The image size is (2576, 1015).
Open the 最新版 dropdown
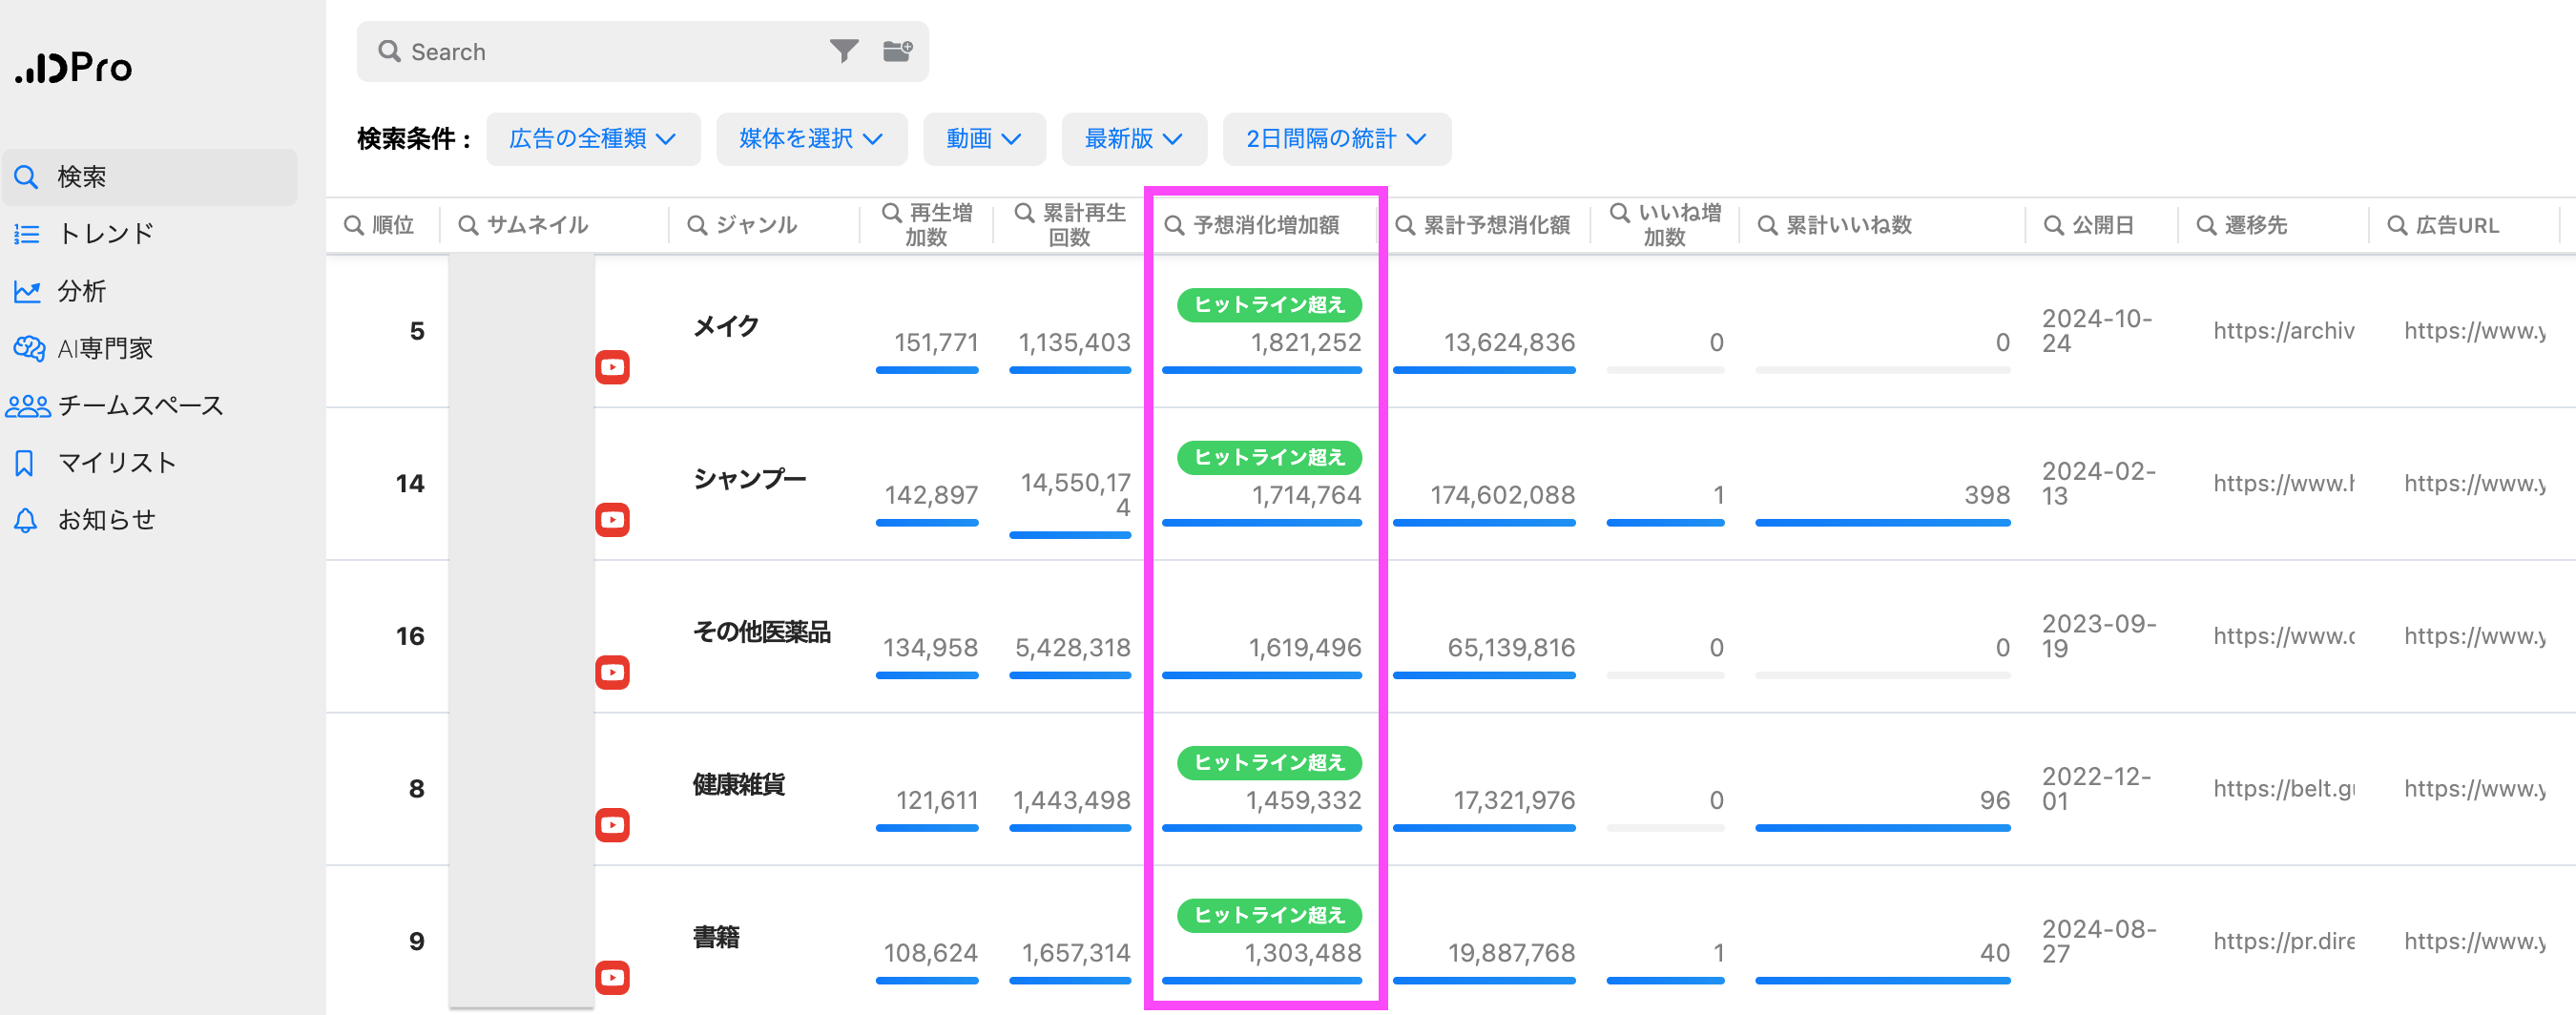1133,139
